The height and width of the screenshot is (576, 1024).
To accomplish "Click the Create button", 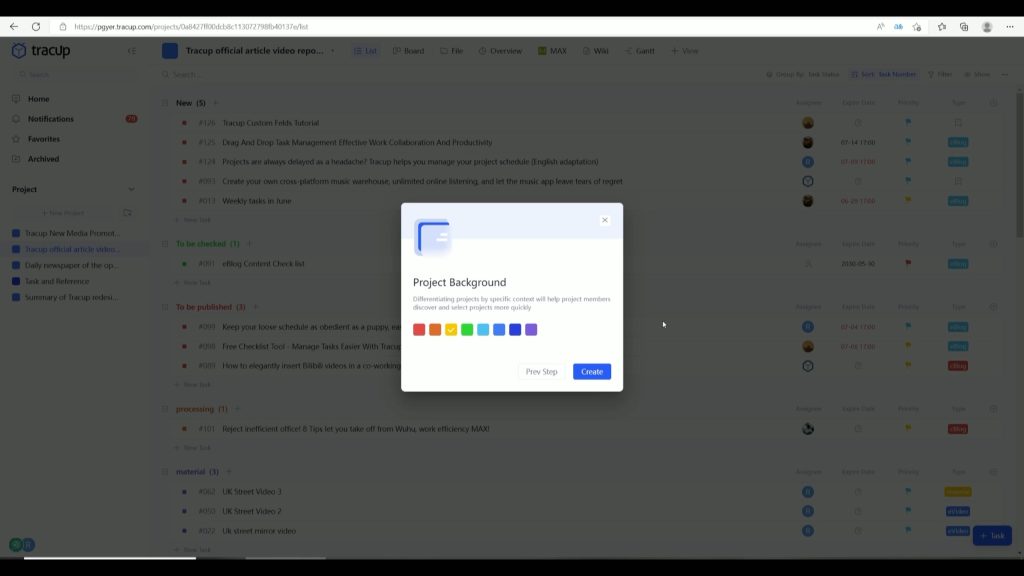I will click(x=591, y=372).
